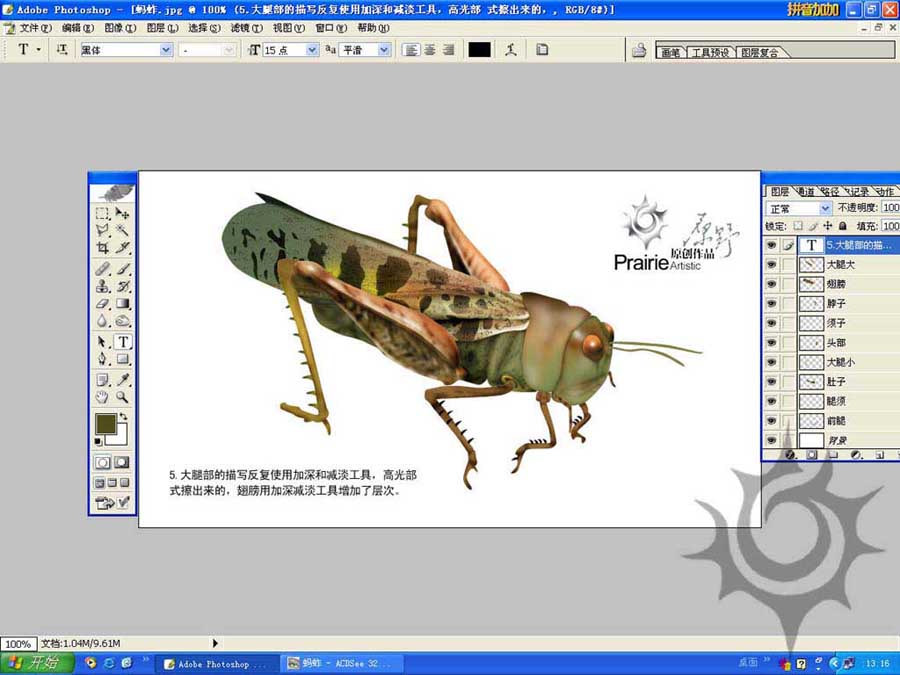Screen dimensions: 900x675
Task: Click the text color swatch in options bar
Action: (x=479, y=50)
